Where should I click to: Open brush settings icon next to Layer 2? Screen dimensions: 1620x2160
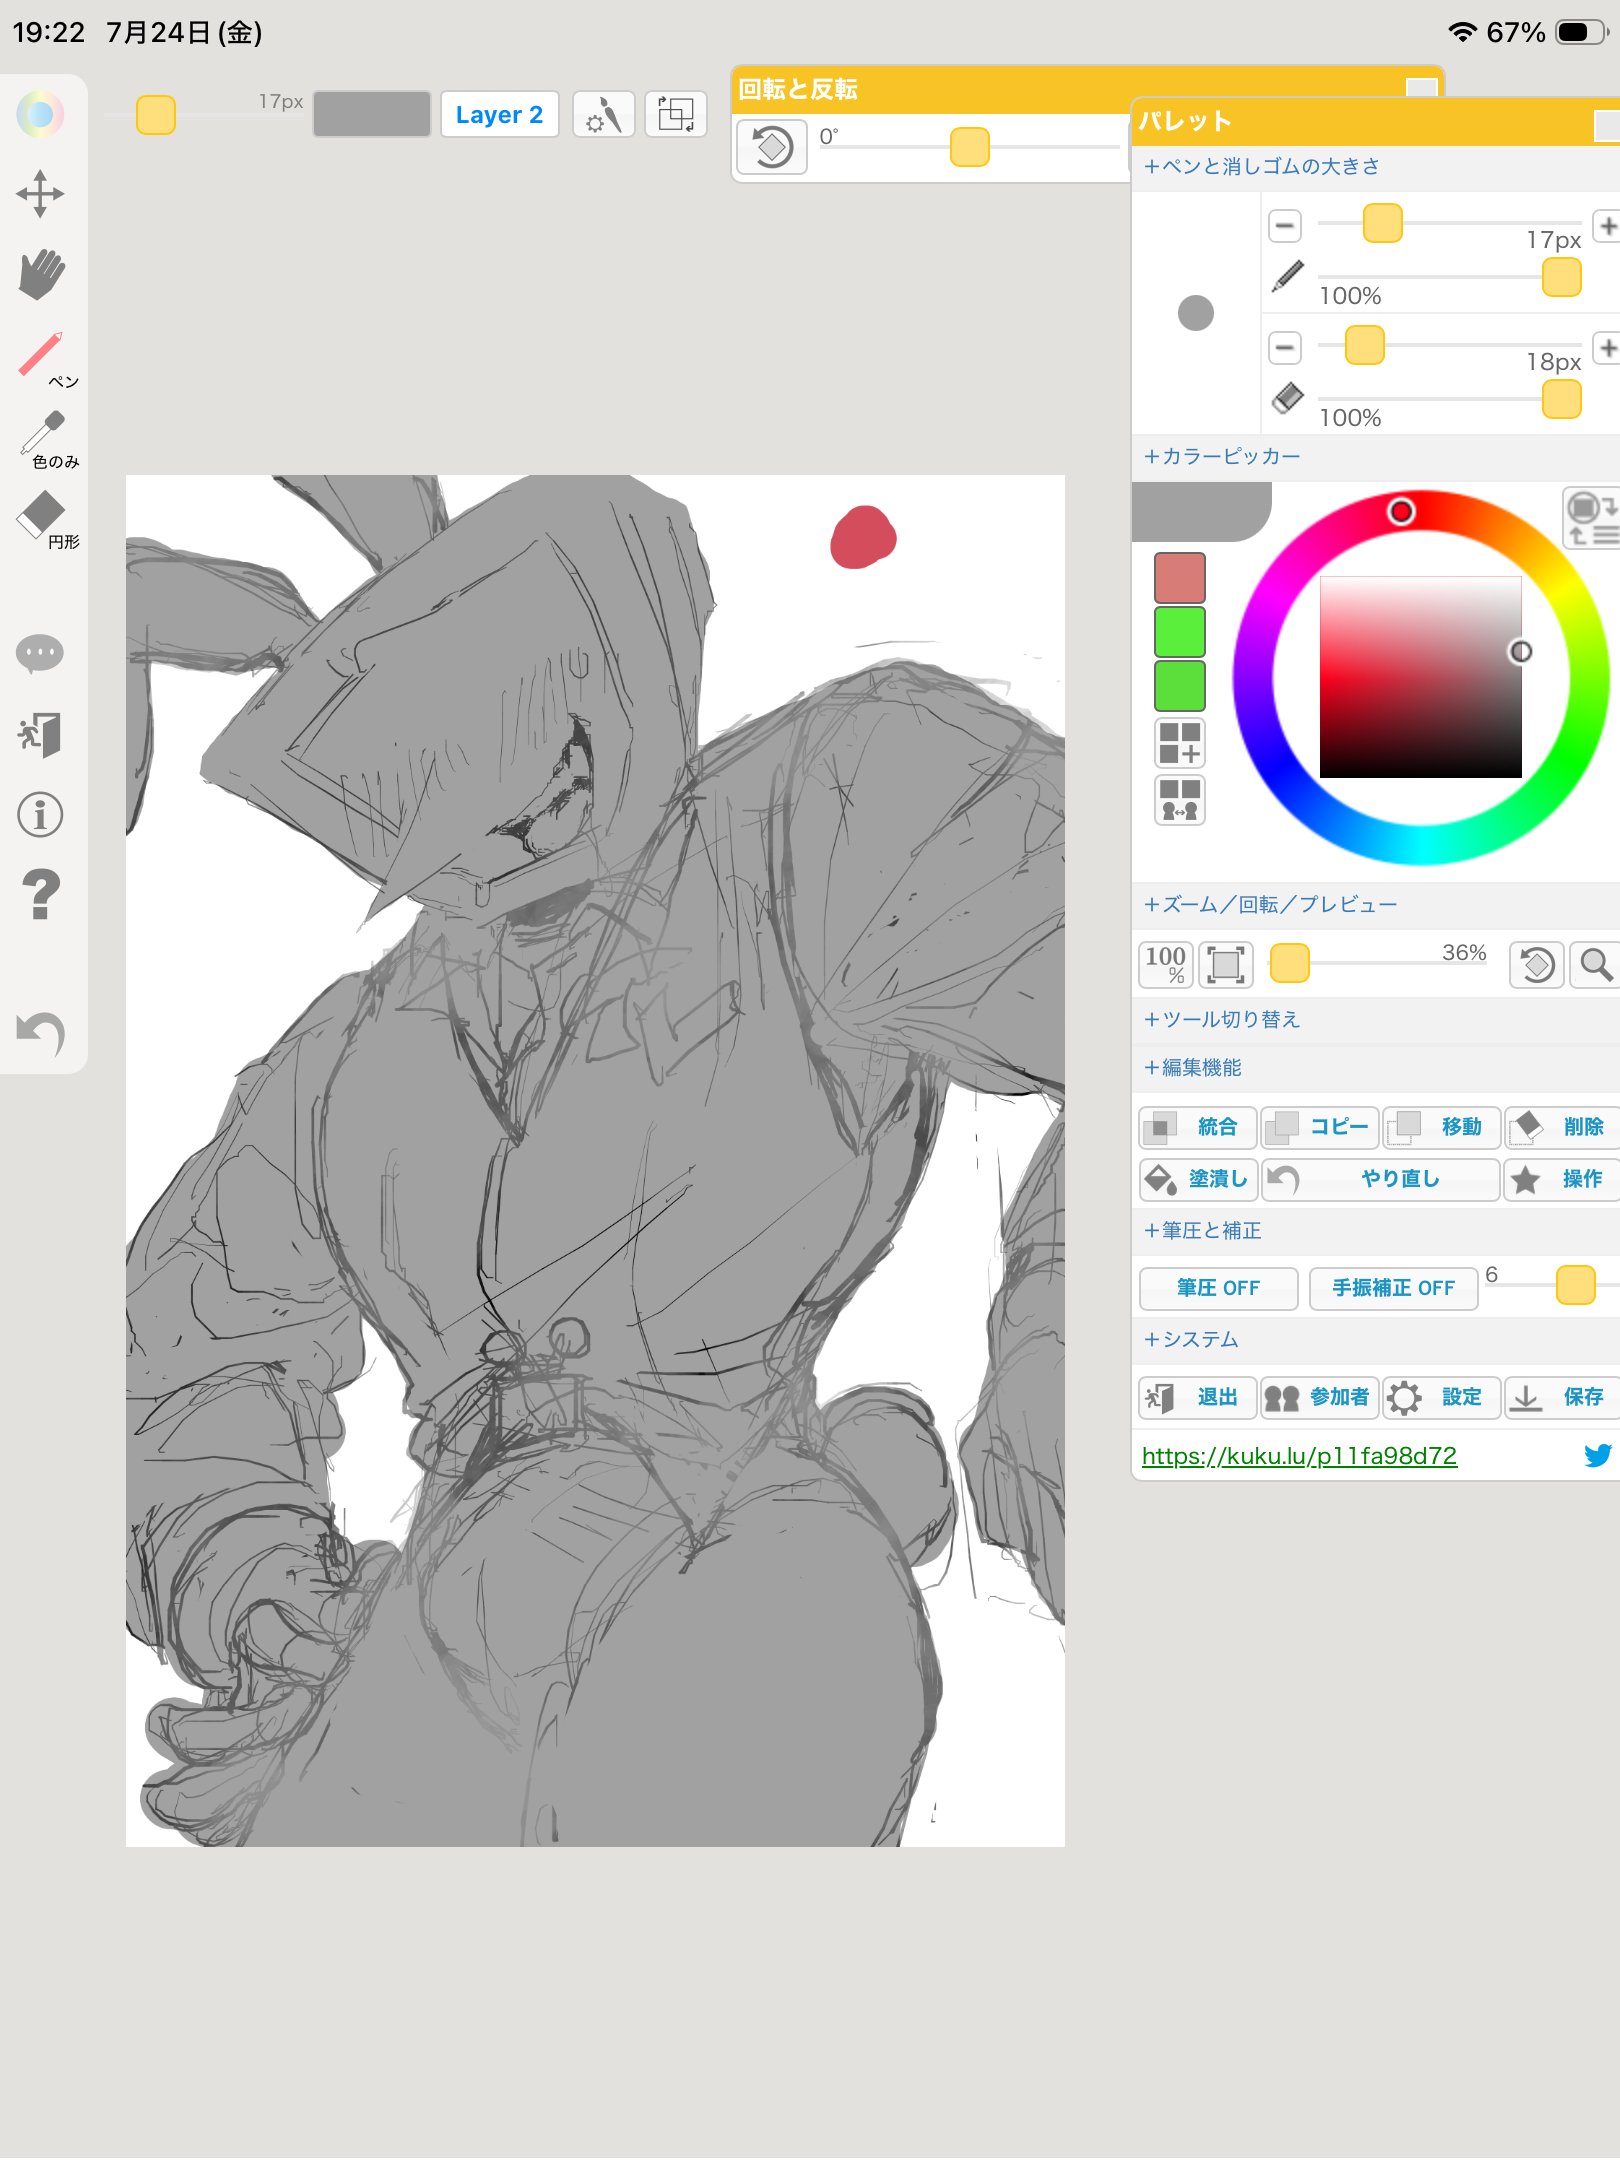point(604,115)
